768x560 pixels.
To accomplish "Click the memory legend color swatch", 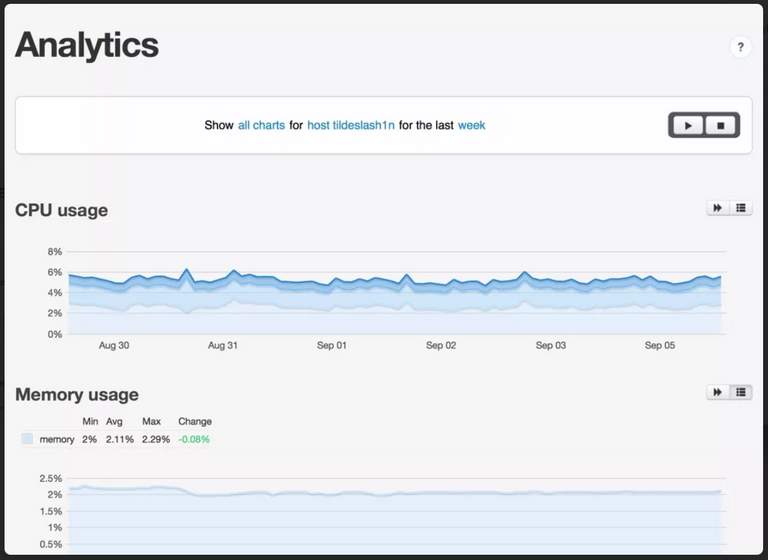I will point(27,439).
